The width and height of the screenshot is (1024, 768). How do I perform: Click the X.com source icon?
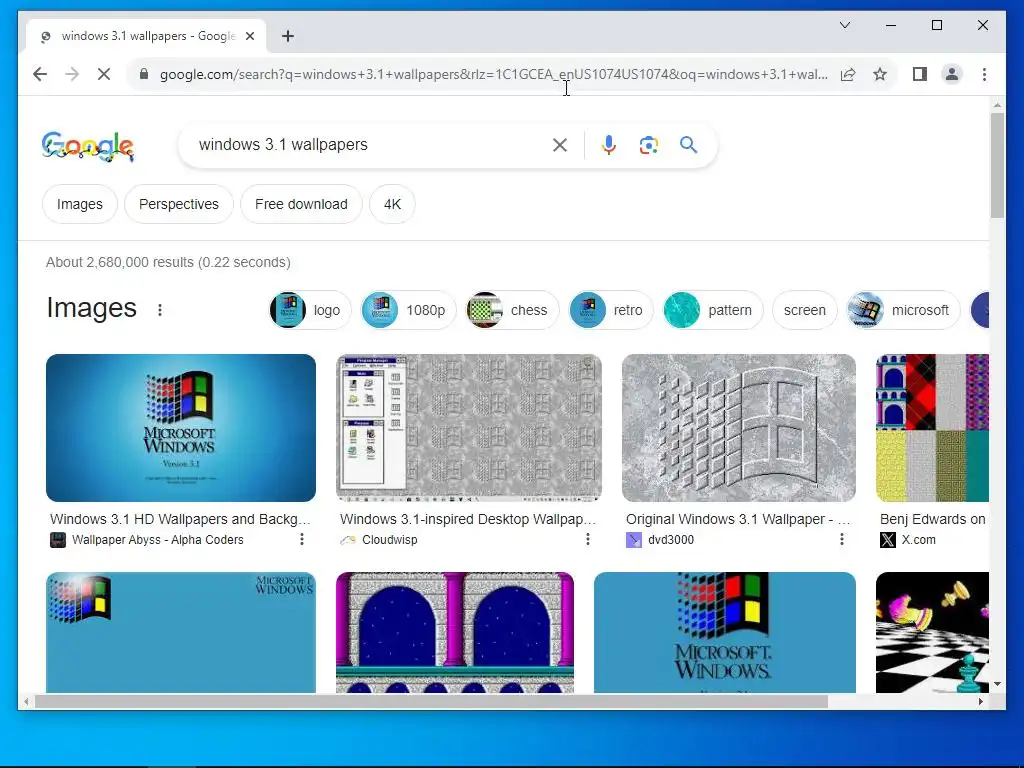coord(888,540)
